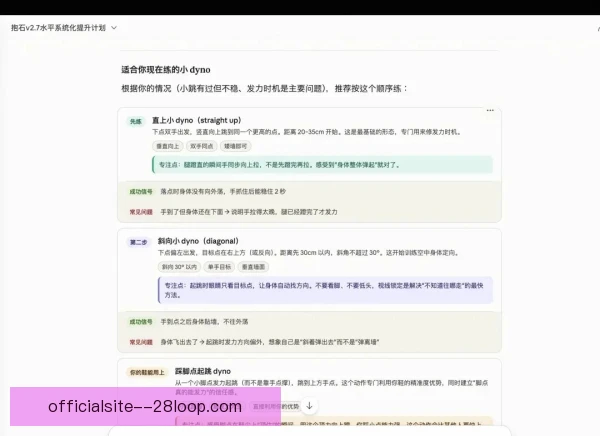
Task: Select the 单手目标 tag chip
Action: [219, 267]
